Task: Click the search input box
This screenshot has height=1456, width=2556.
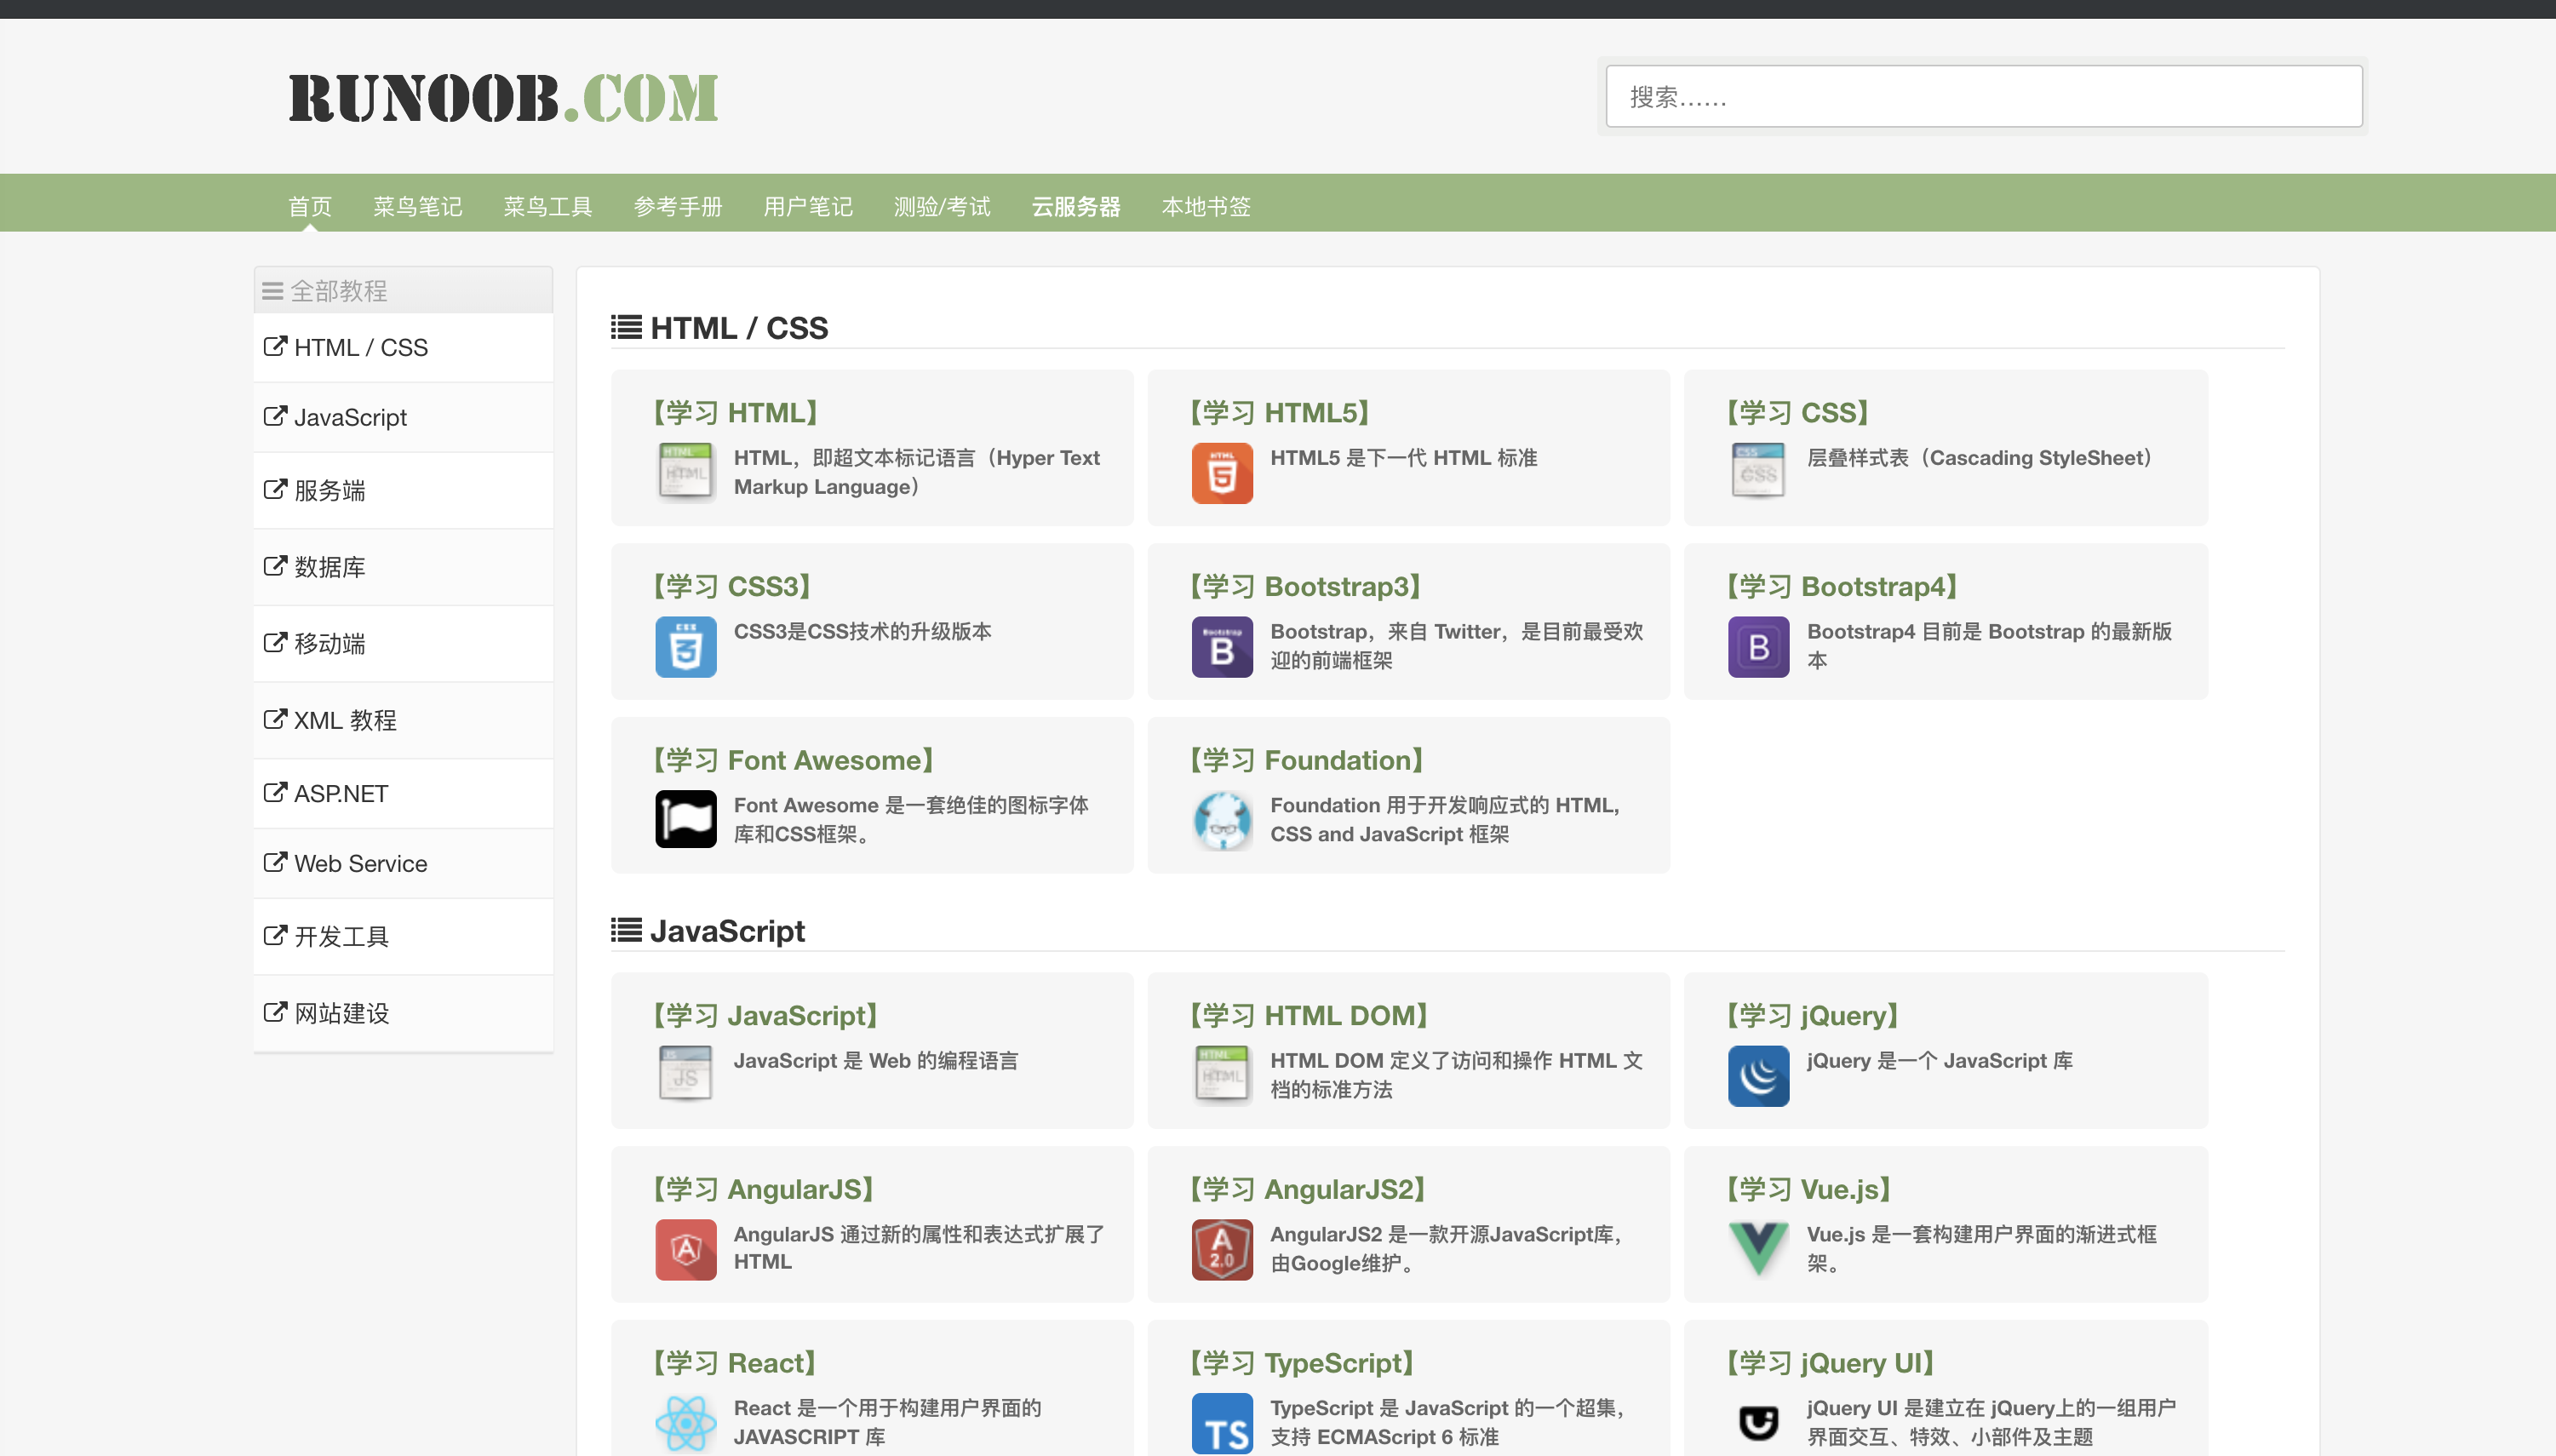Action: 1984,96
